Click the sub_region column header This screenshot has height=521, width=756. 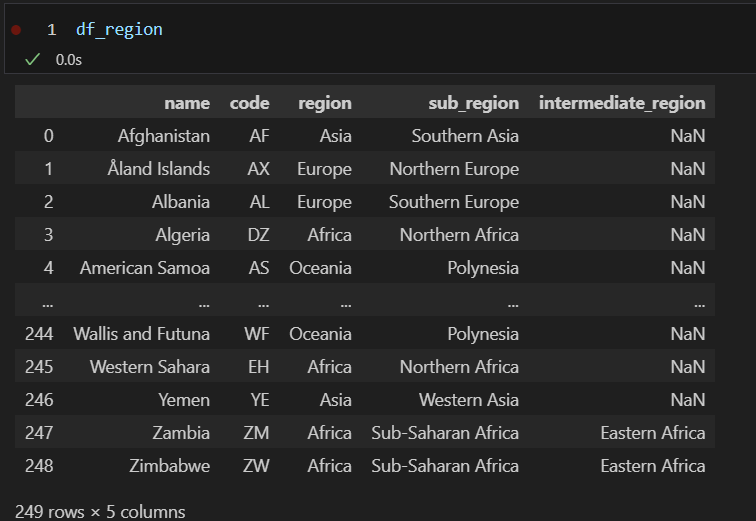(x=473, y=103)
